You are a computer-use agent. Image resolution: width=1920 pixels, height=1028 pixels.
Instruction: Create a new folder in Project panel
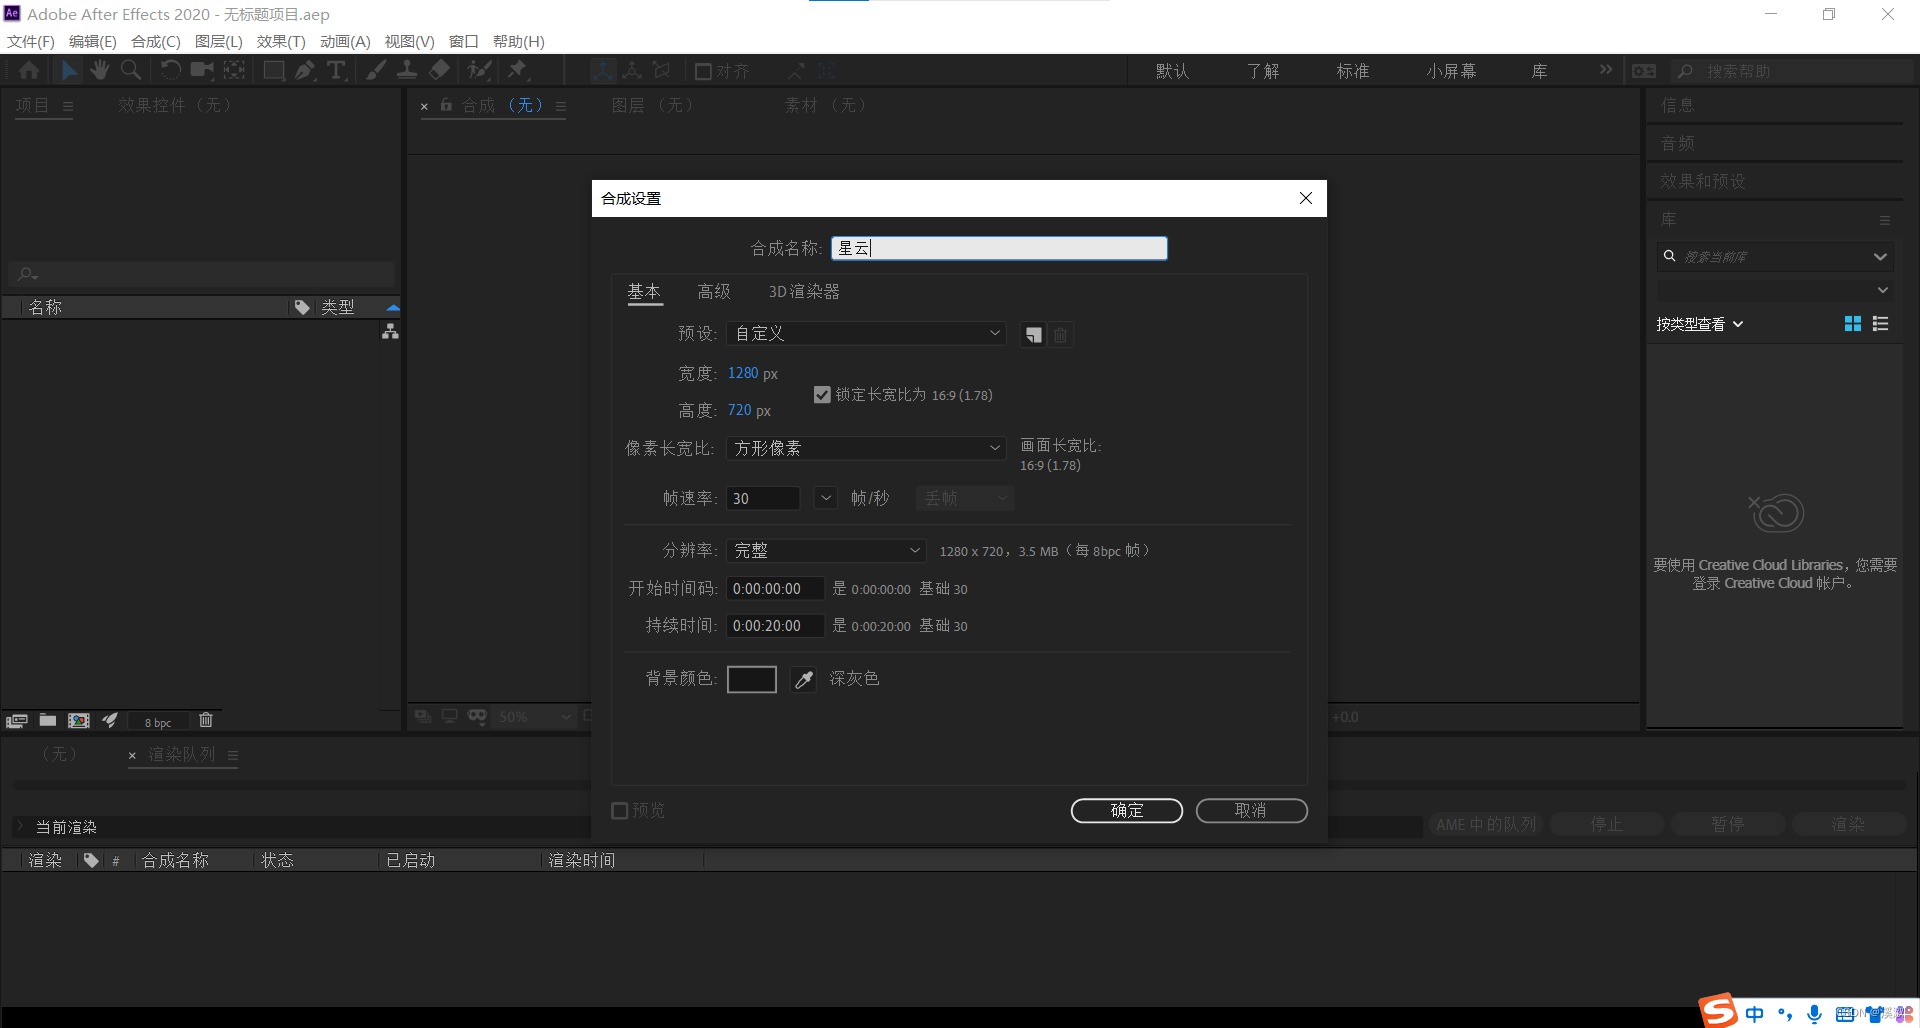pos(48,720)
